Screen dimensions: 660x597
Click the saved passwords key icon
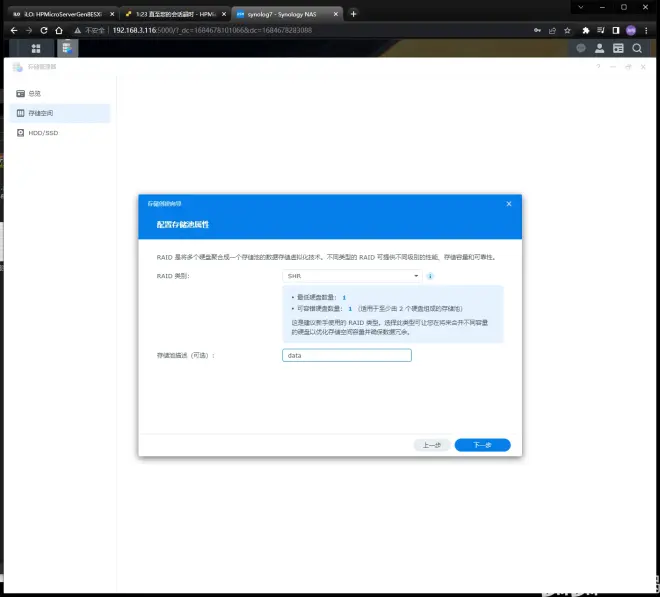point(537,30)
